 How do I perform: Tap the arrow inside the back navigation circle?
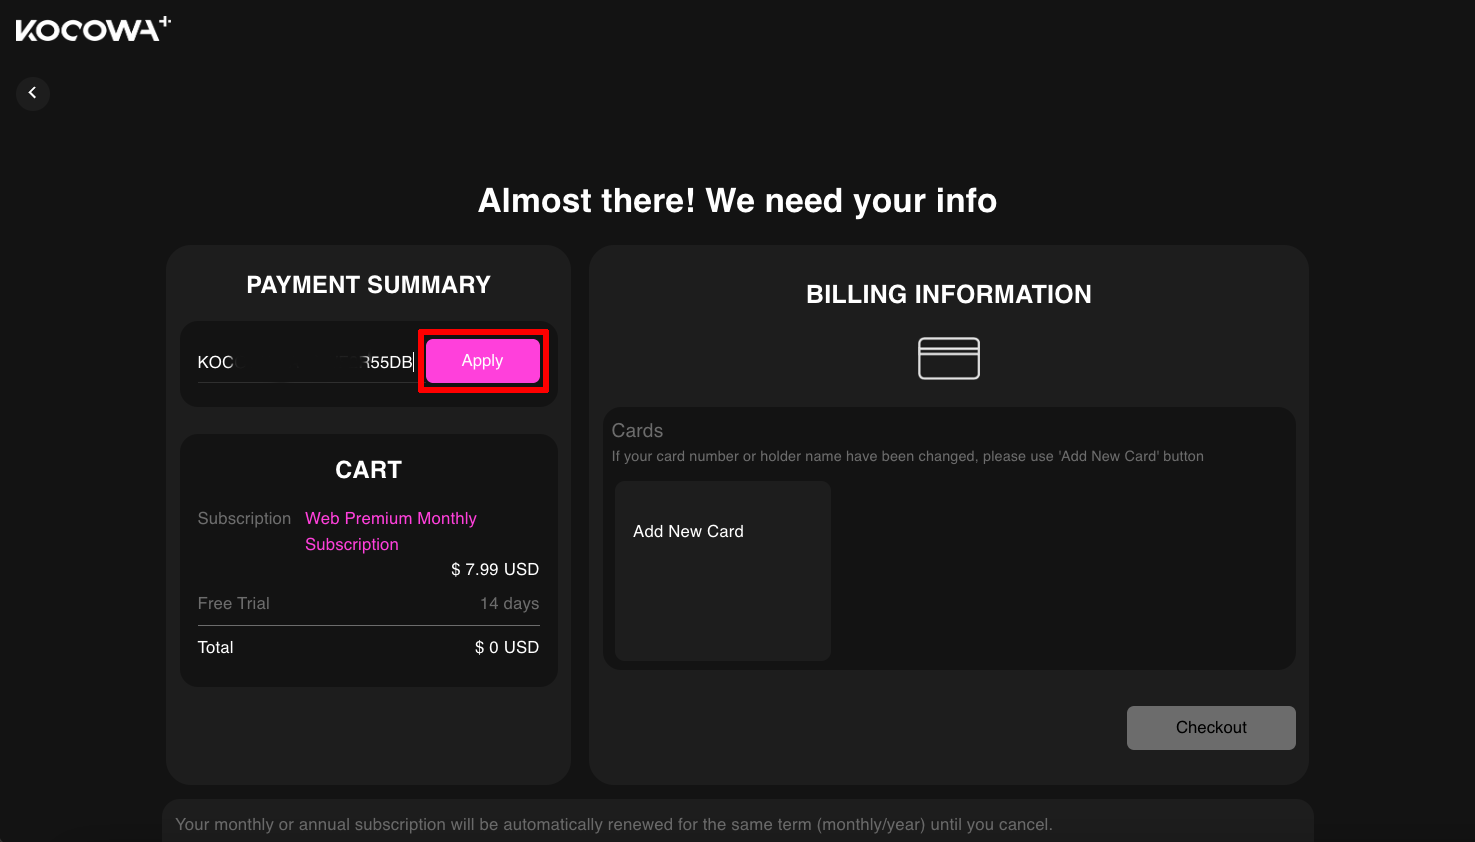point(32,93)
